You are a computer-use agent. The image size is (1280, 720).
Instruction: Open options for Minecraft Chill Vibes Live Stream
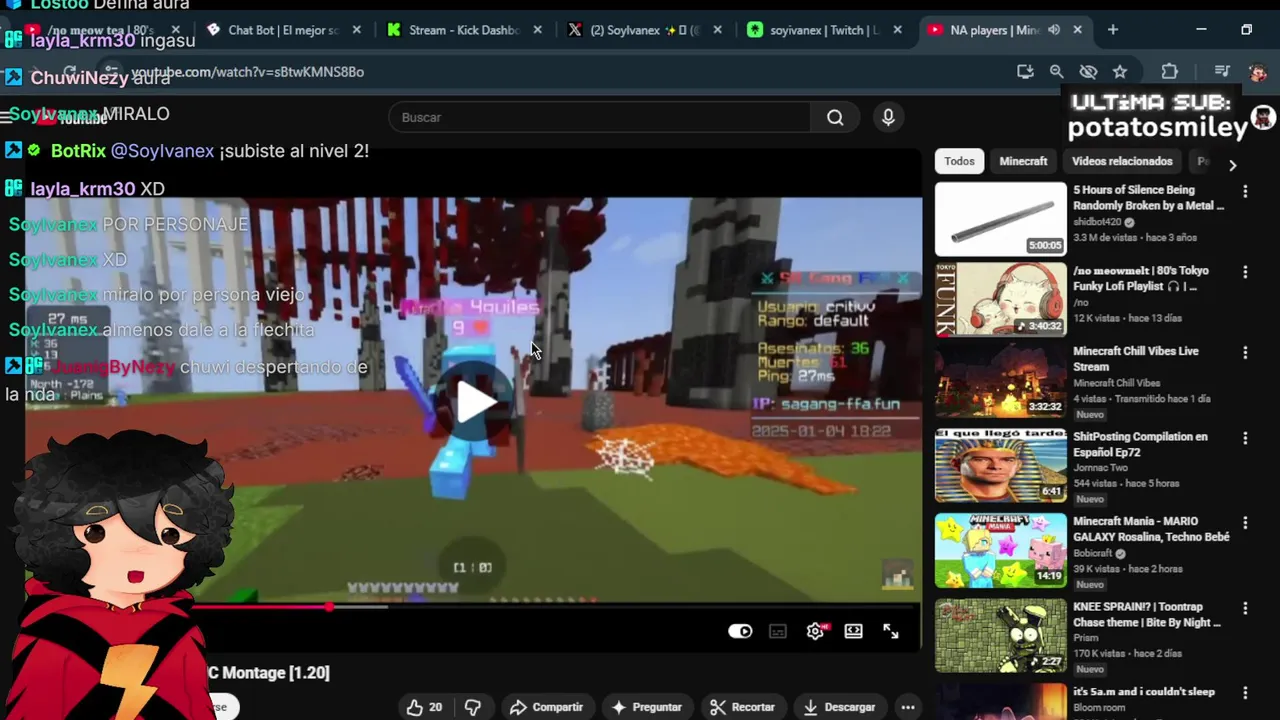(1245, 353)
